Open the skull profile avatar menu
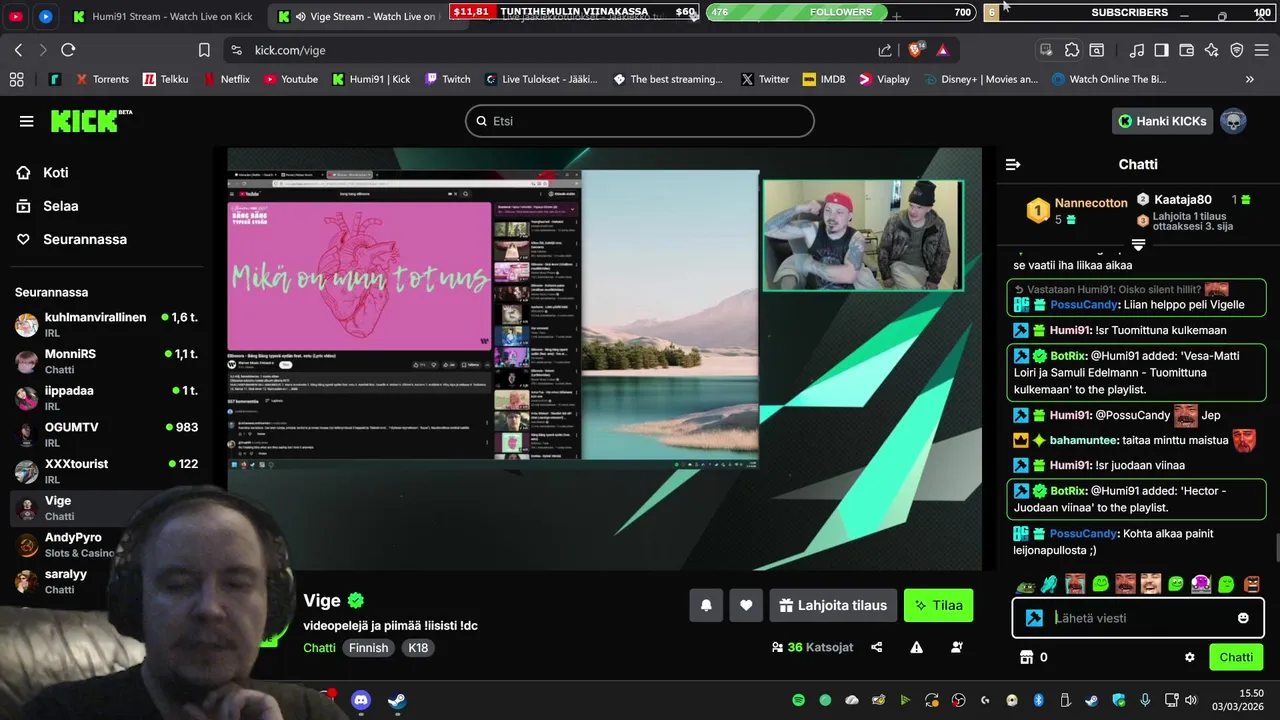The image size is (1280, 720). pyautogui.click(x=1233, y=121)
